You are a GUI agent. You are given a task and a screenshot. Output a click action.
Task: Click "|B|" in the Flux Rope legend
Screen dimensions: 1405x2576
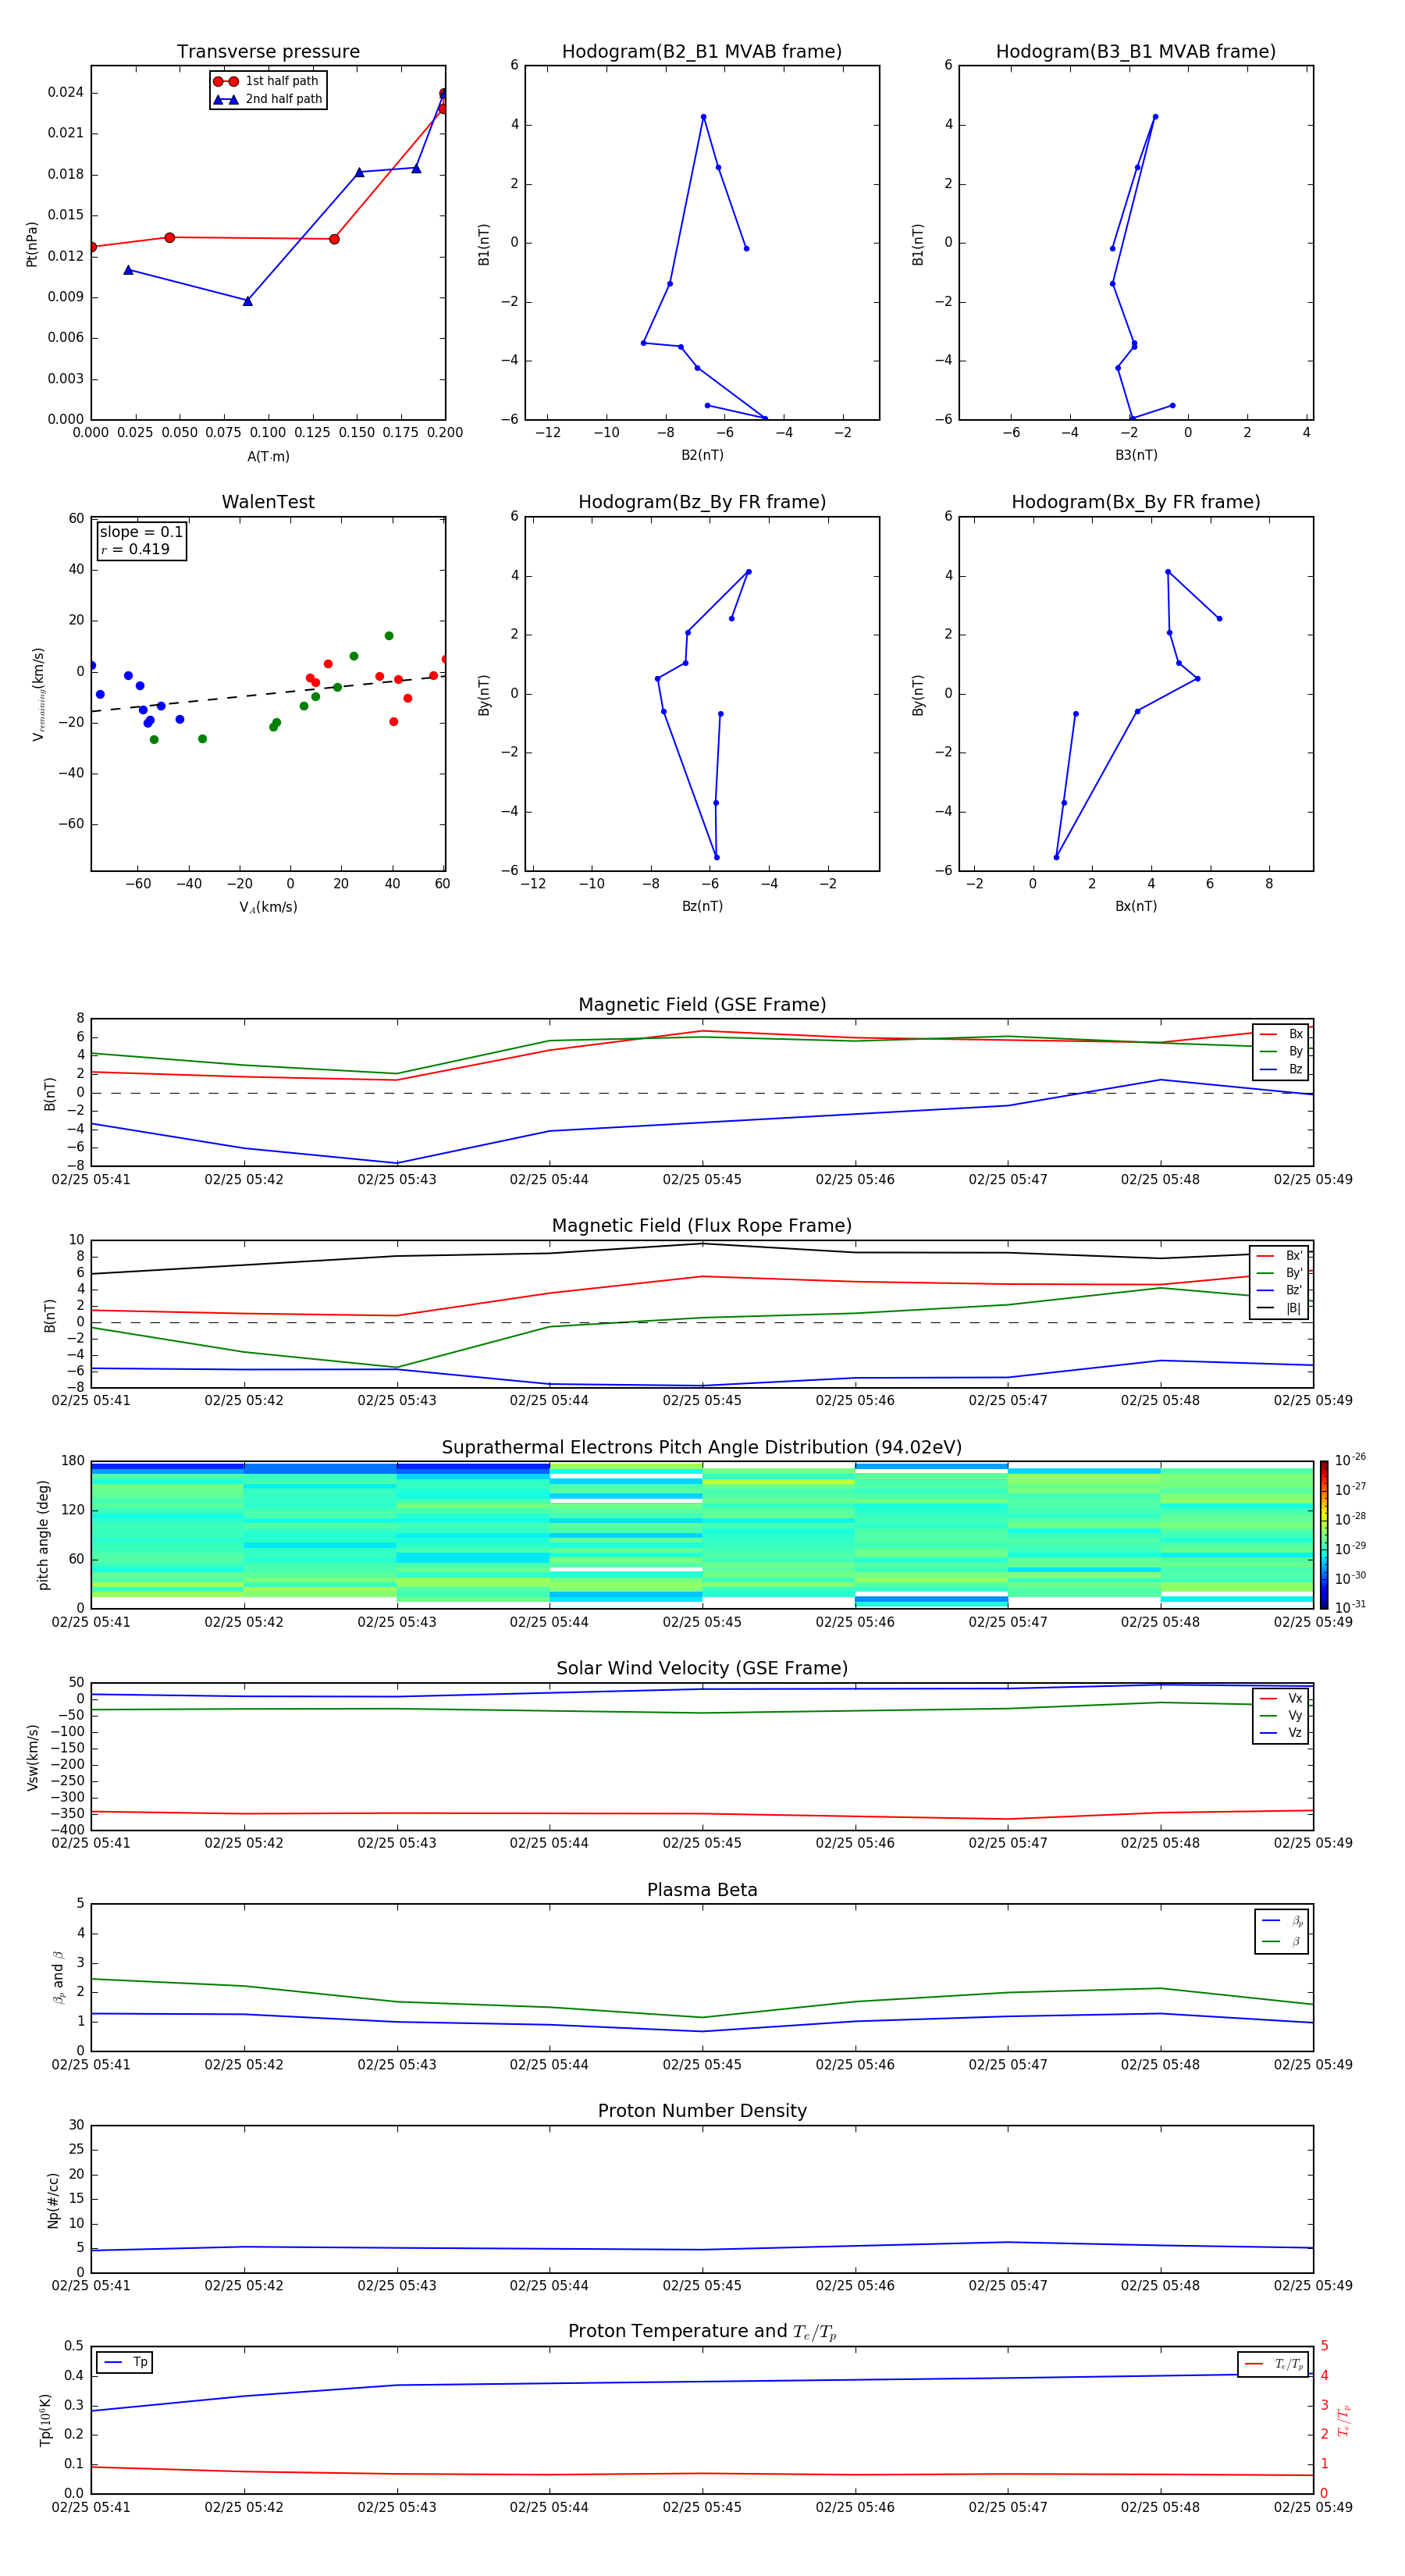tap(1280, 1308)
